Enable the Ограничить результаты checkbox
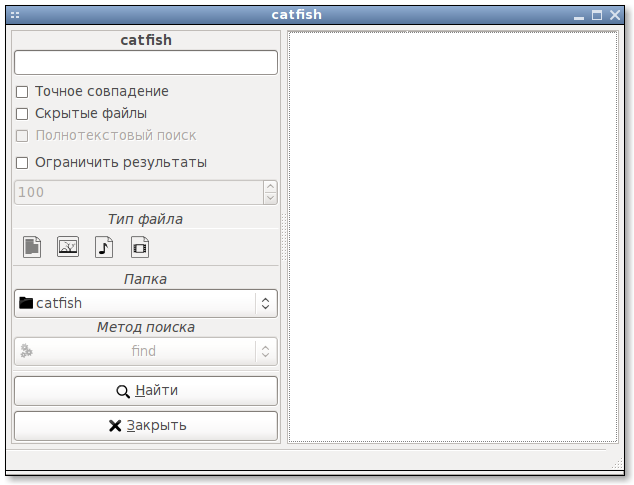The width and height of the screenshot is (634, 485). 22,163
